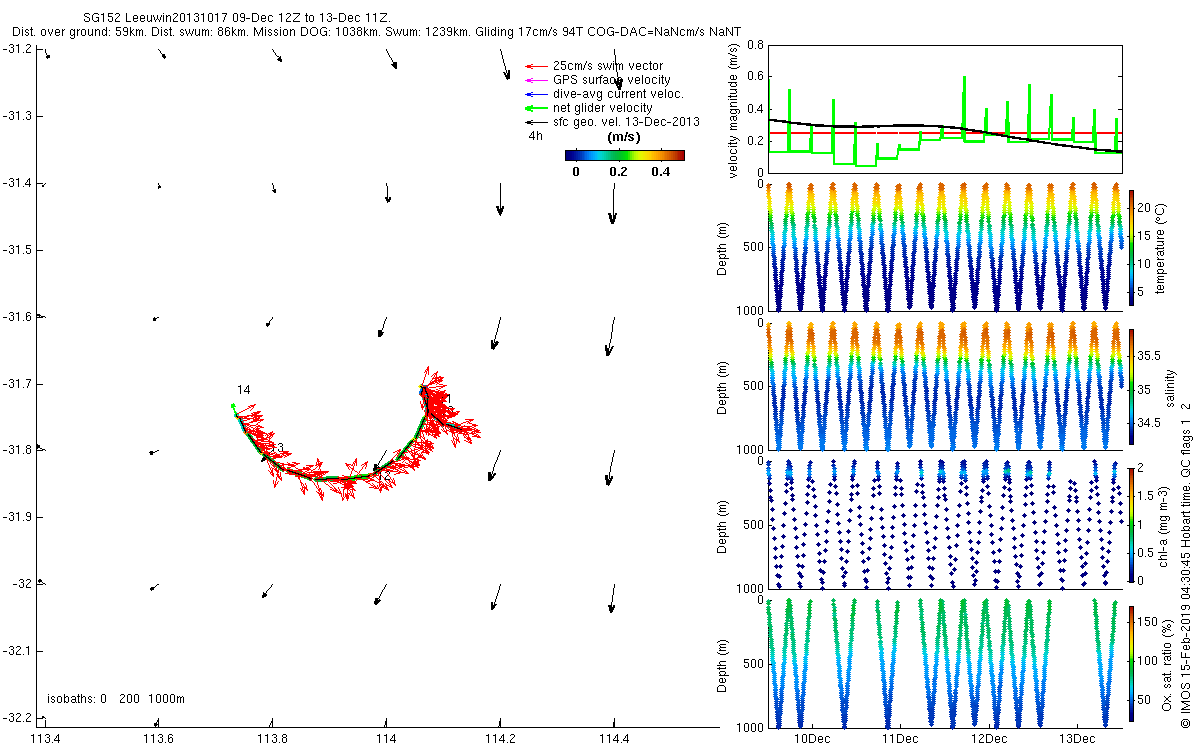Click the '10Dec' date tick label
This screenshot has width=1200, height=750.
point(811,740)
